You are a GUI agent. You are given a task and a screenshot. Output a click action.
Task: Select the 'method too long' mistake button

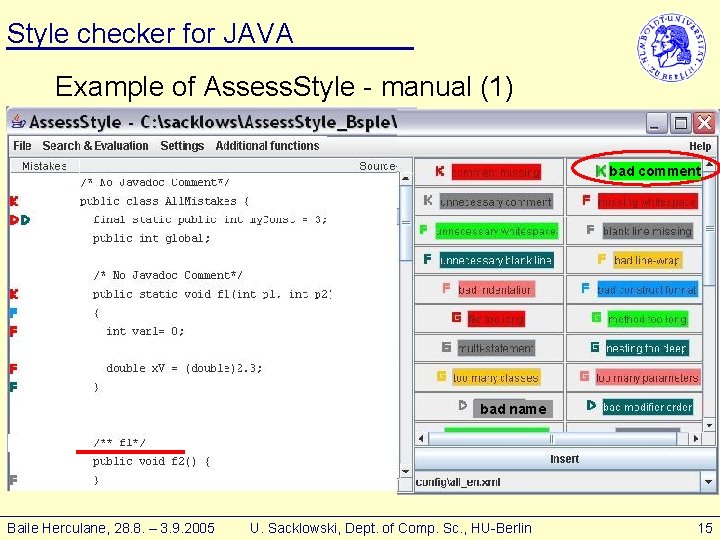635,319
